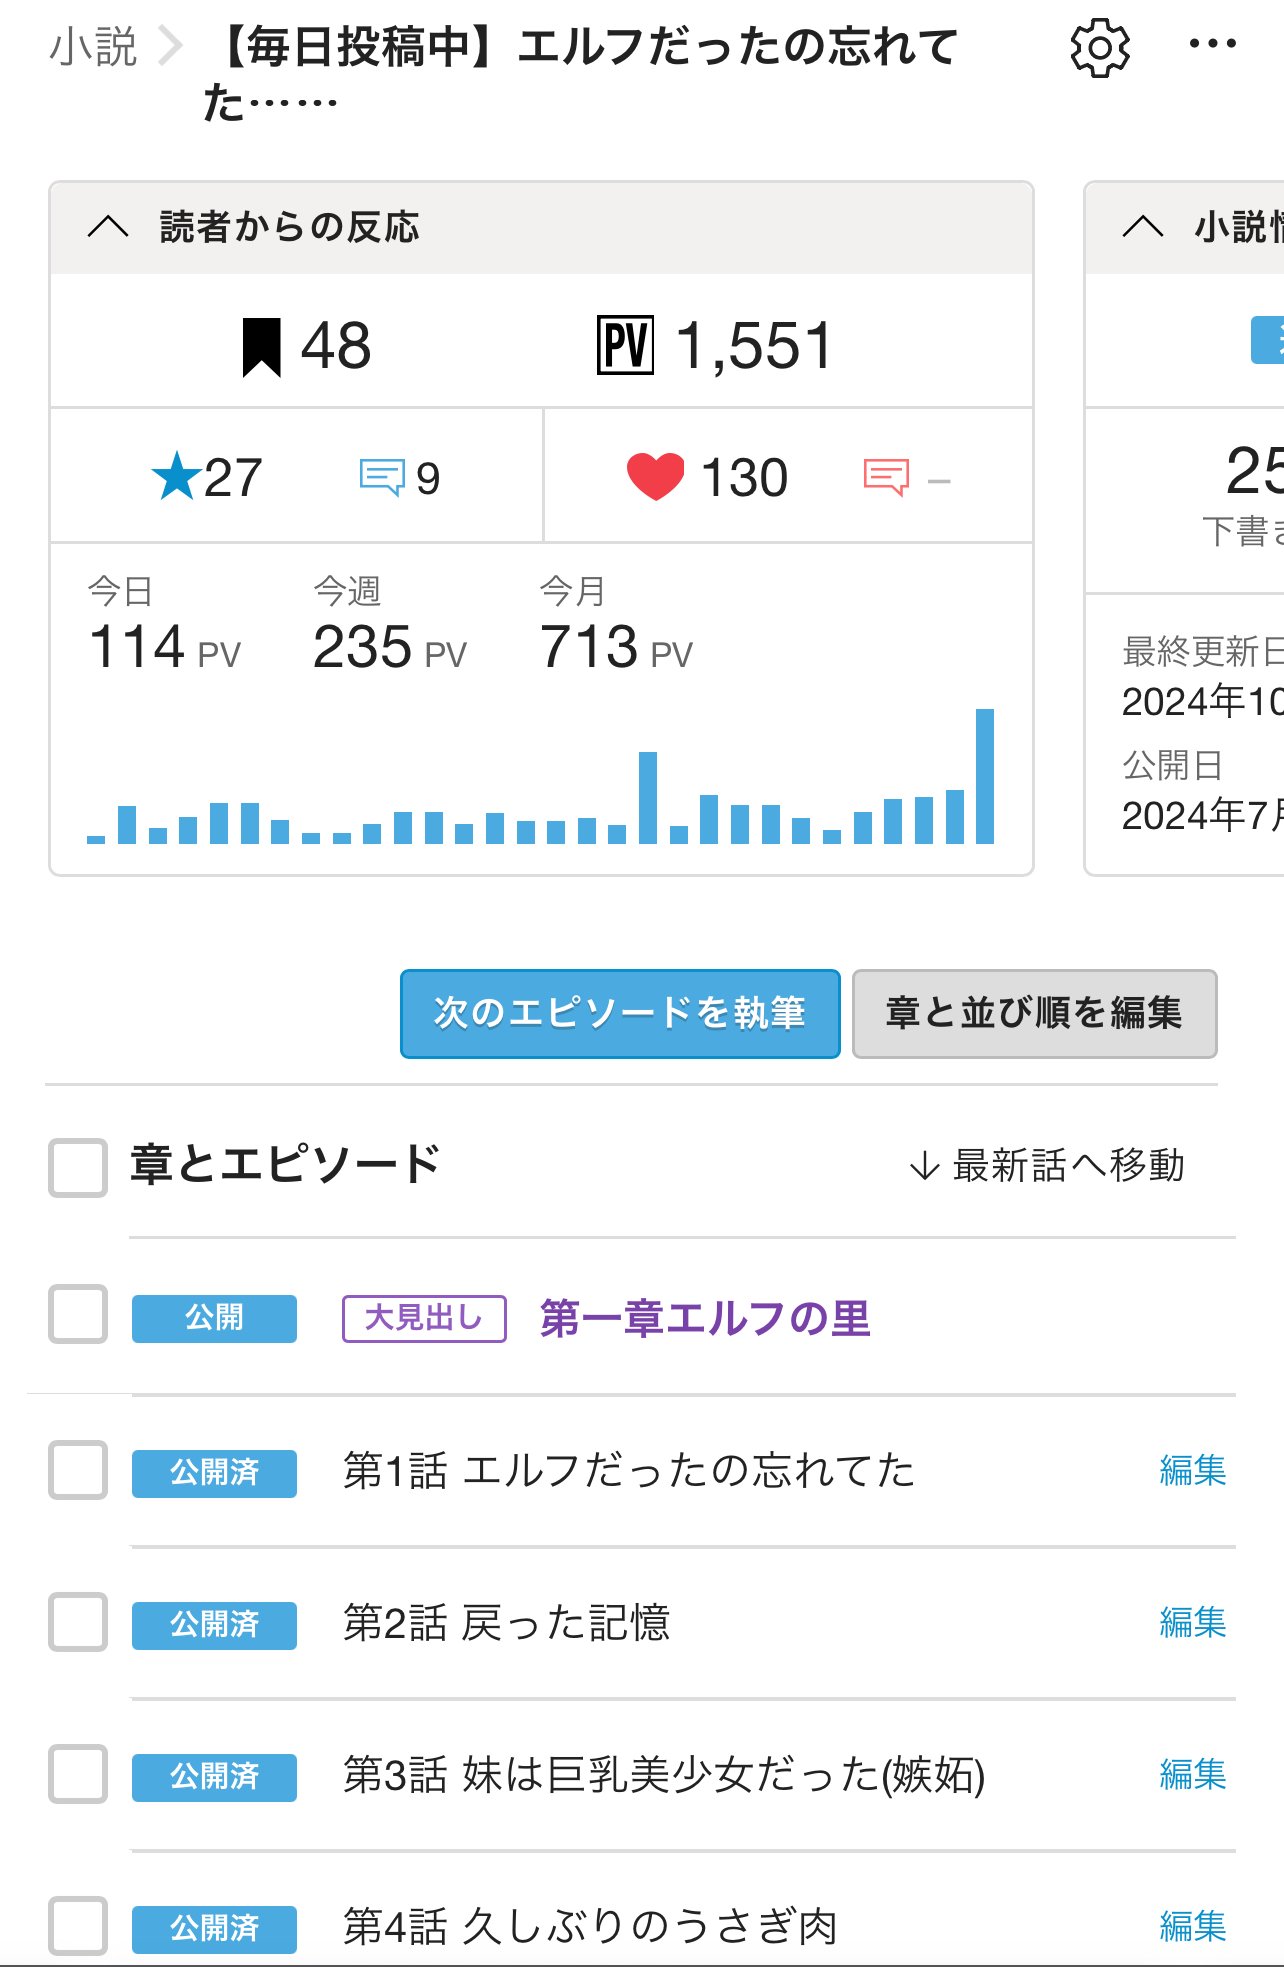Screen dimensions: 1284x1967
Task: Check the box for 第1話 エルフだったの忘れてた
Action: point(78,1470)
